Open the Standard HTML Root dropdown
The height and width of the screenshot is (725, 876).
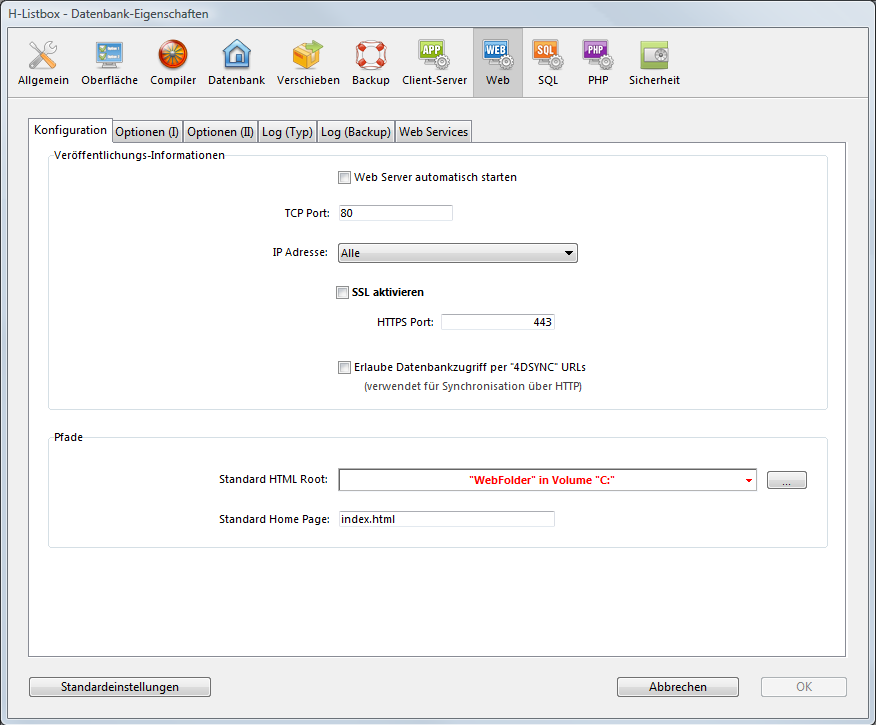548,480
